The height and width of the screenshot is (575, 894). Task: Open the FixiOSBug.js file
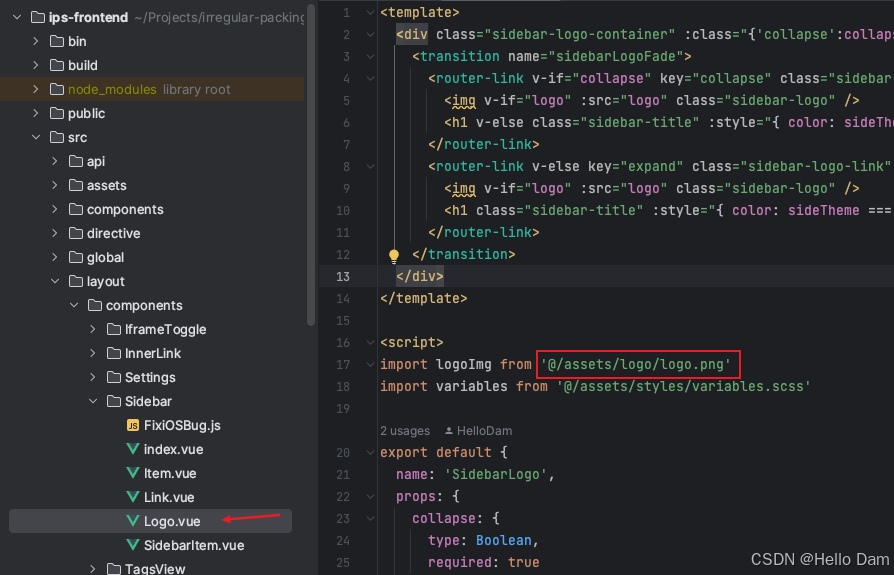(x=182, y=425)
